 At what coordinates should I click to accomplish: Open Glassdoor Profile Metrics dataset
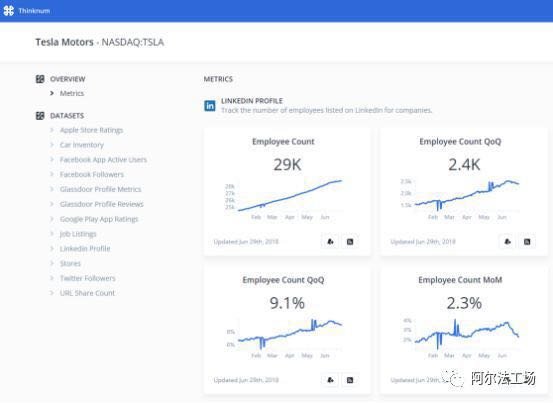101,189
